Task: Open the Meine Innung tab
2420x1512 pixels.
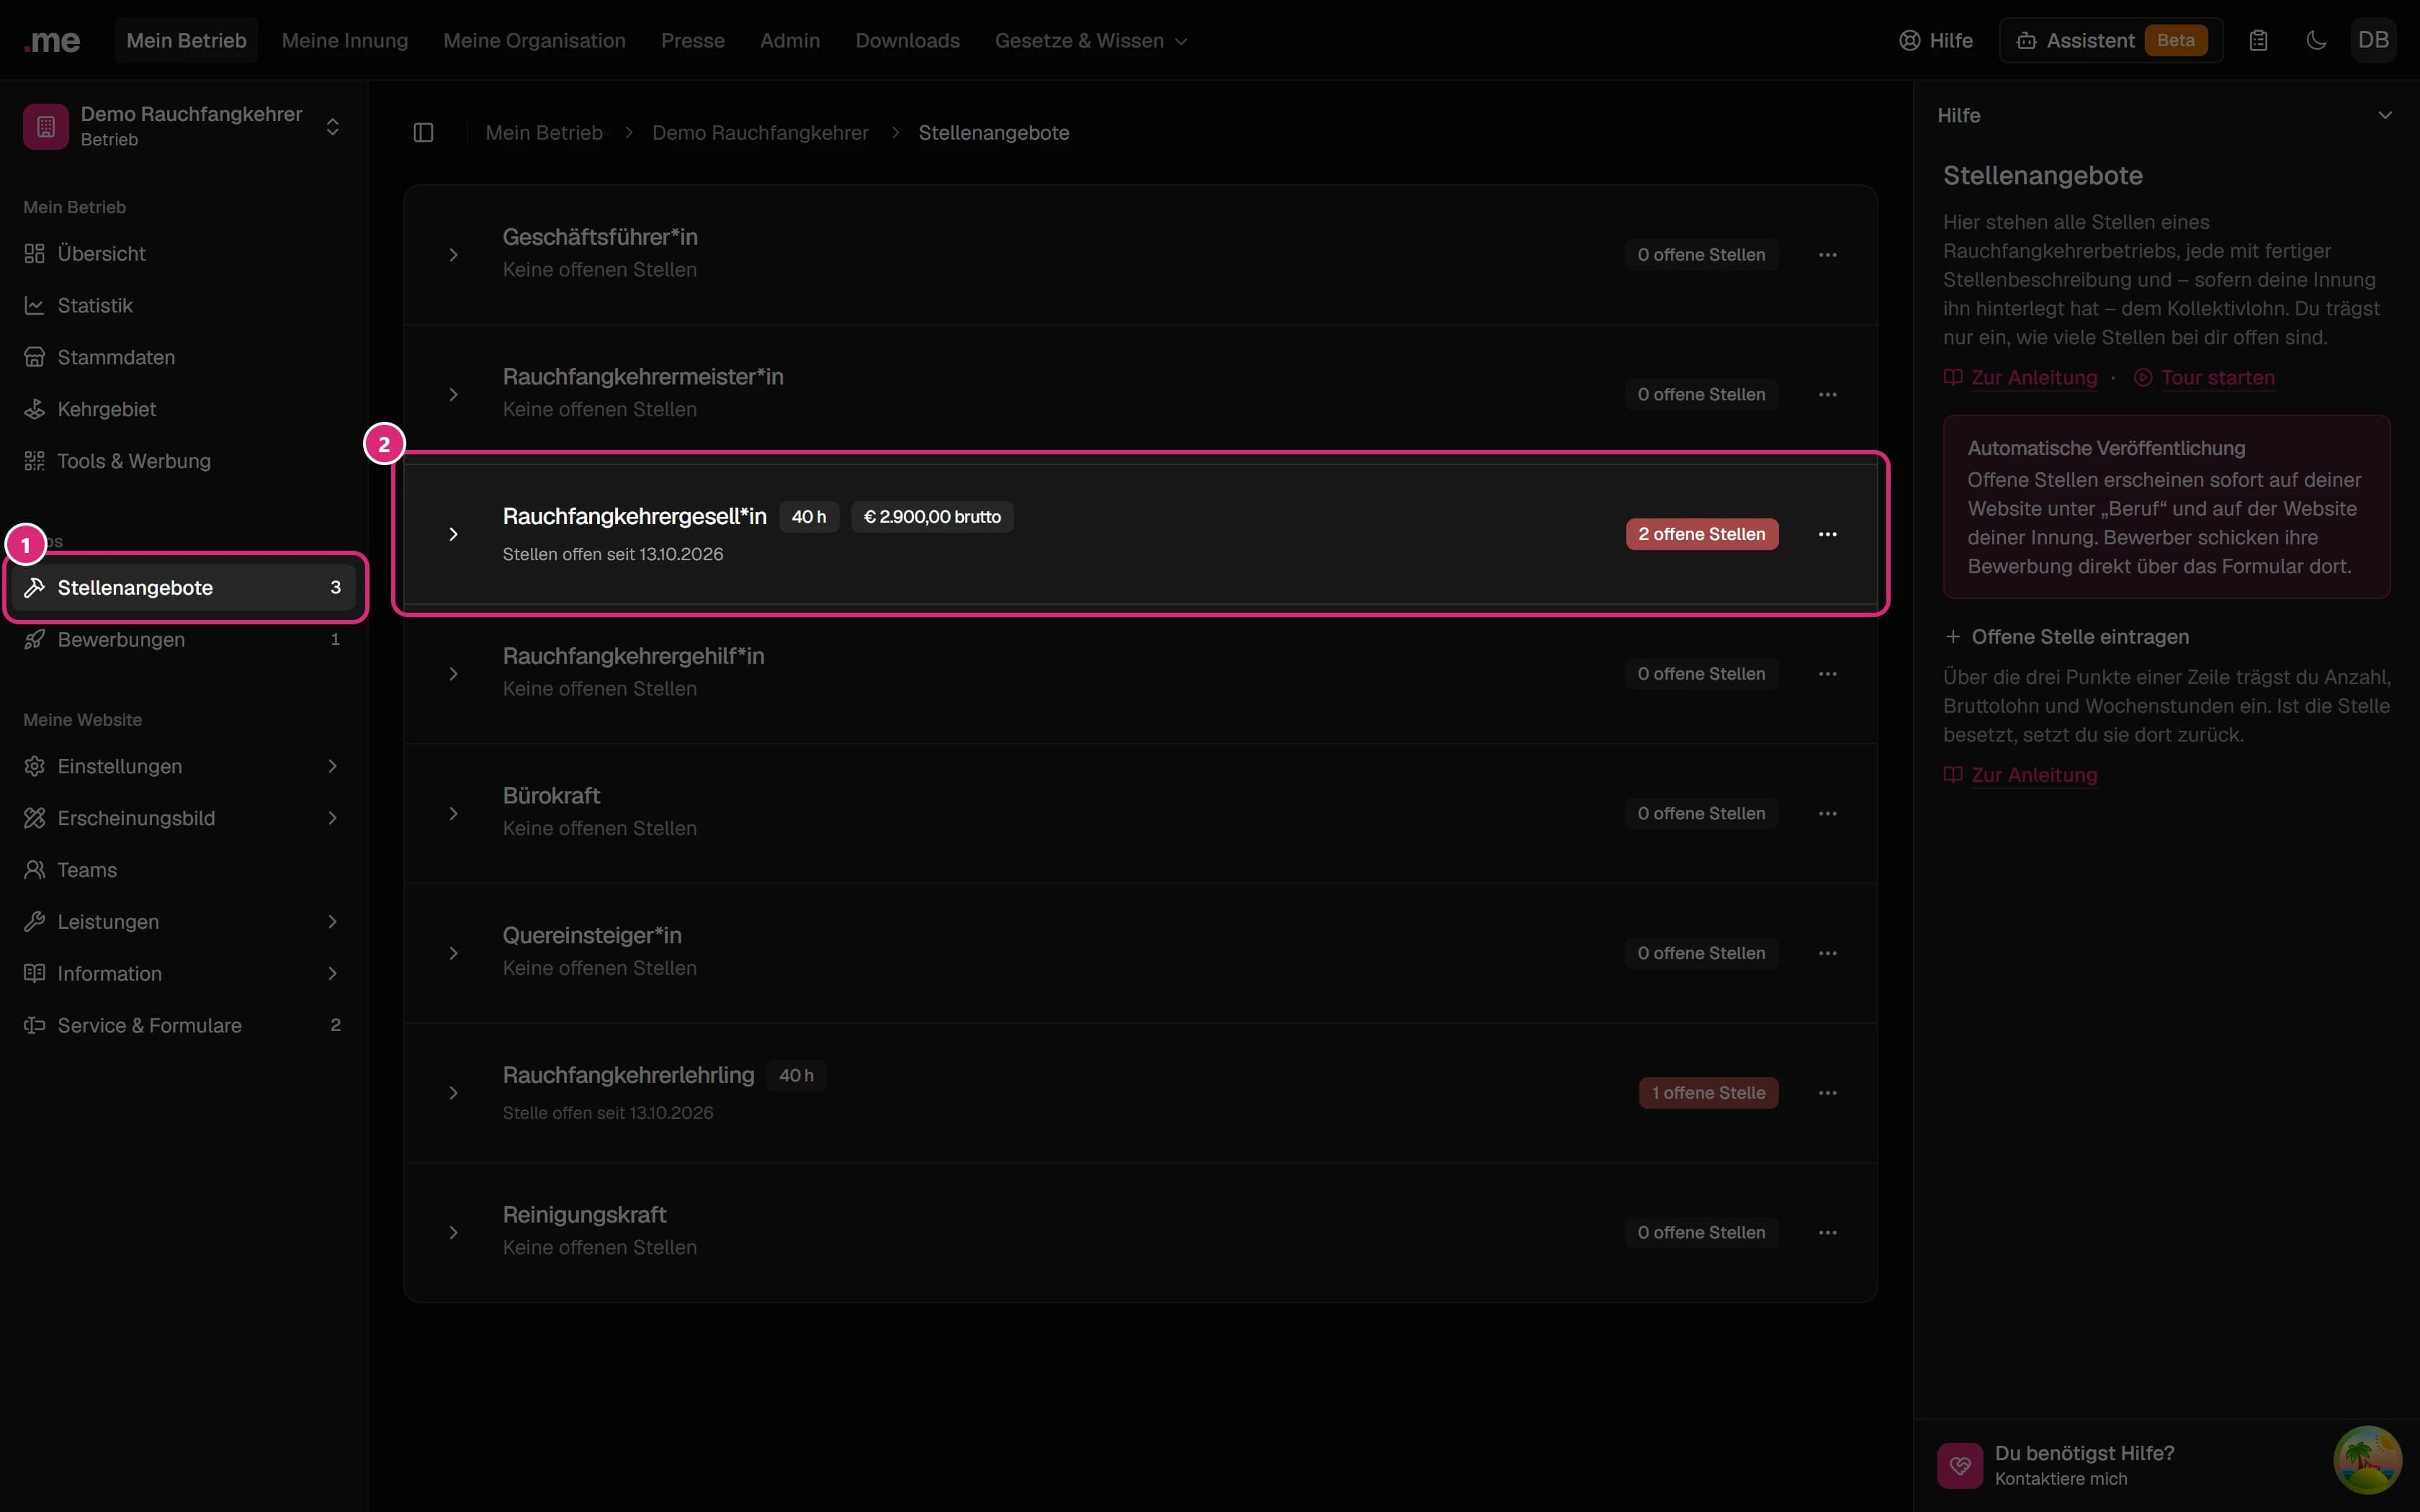Action: click(345, 41)
